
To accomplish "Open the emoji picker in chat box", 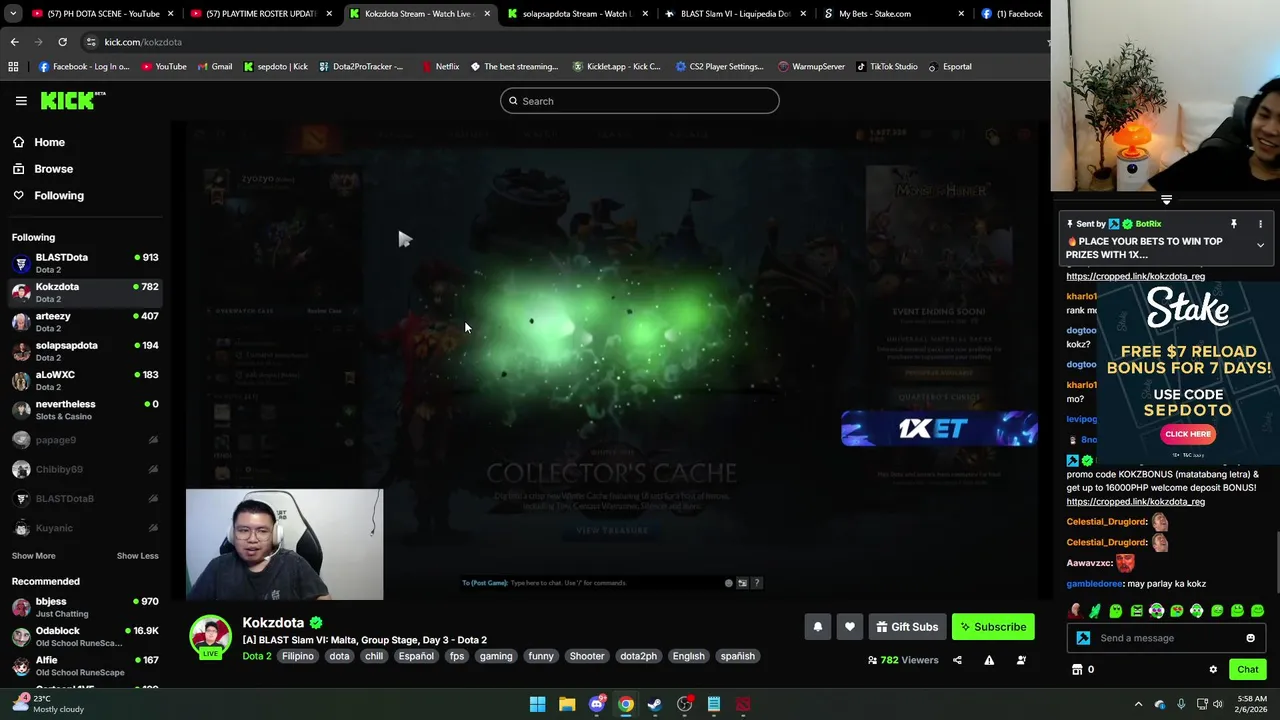I will coord(1250,638).
